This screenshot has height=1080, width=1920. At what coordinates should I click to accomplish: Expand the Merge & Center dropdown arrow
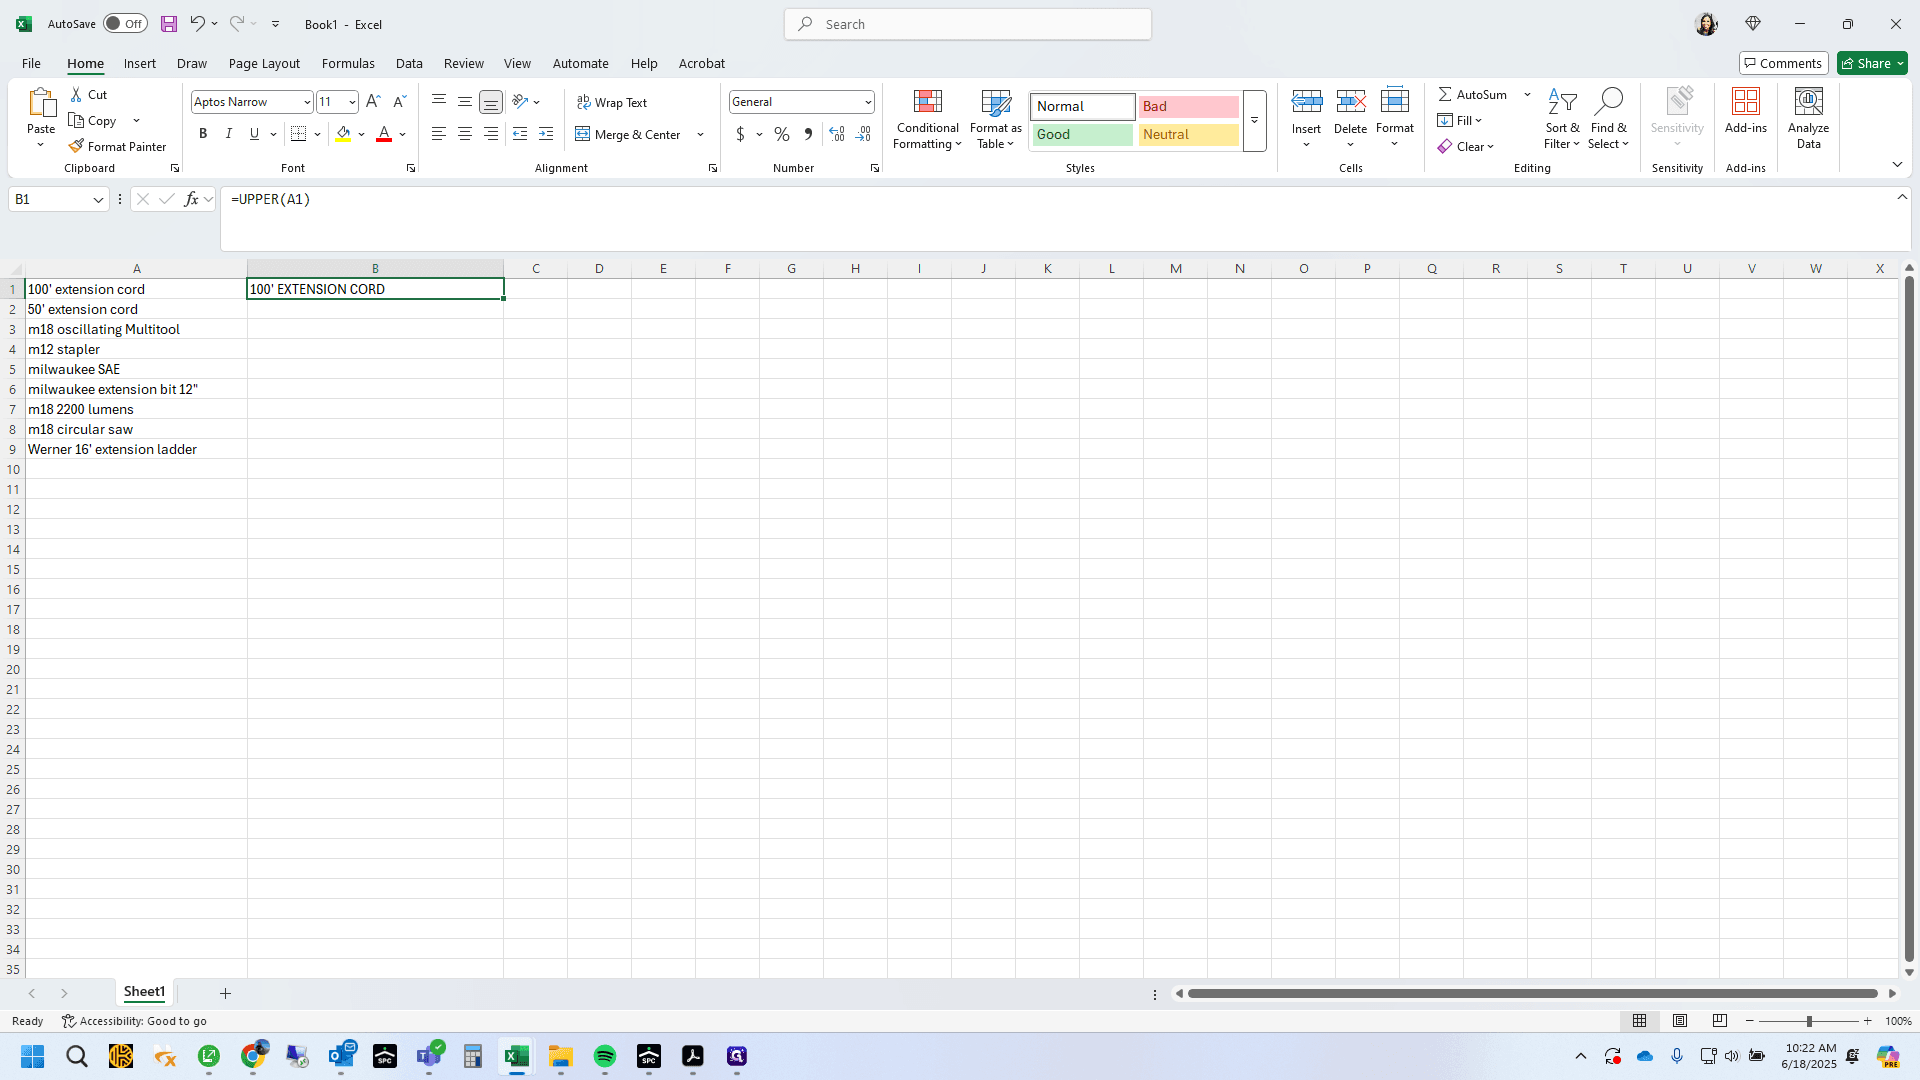point(700,134)
